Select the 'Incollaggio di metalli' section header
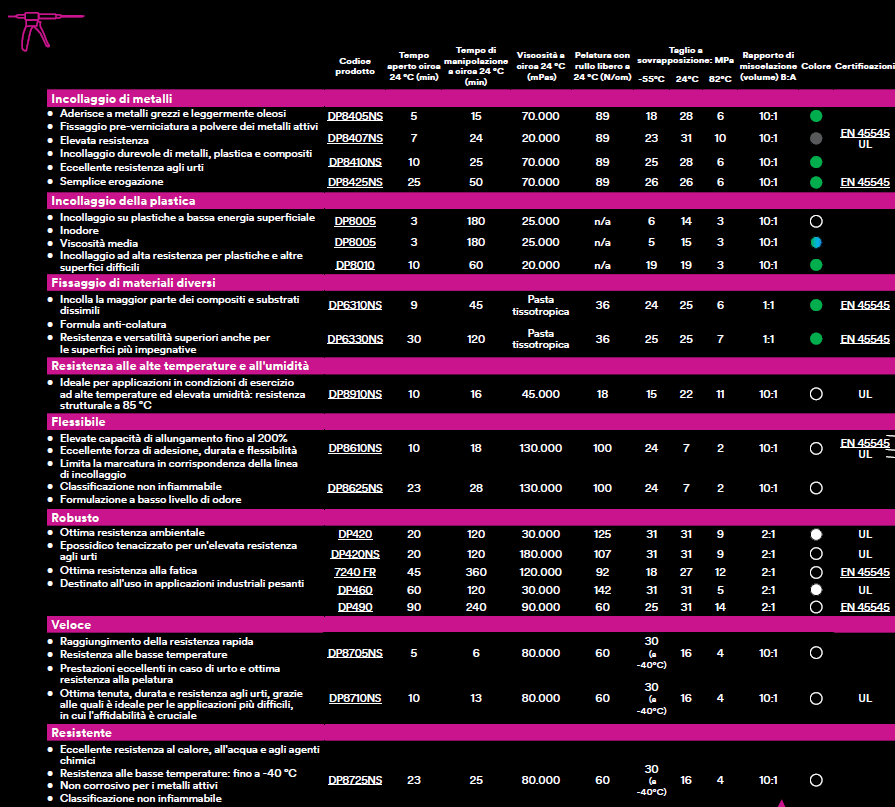This screenshot has height=807, width=895. tap(112, 99)
